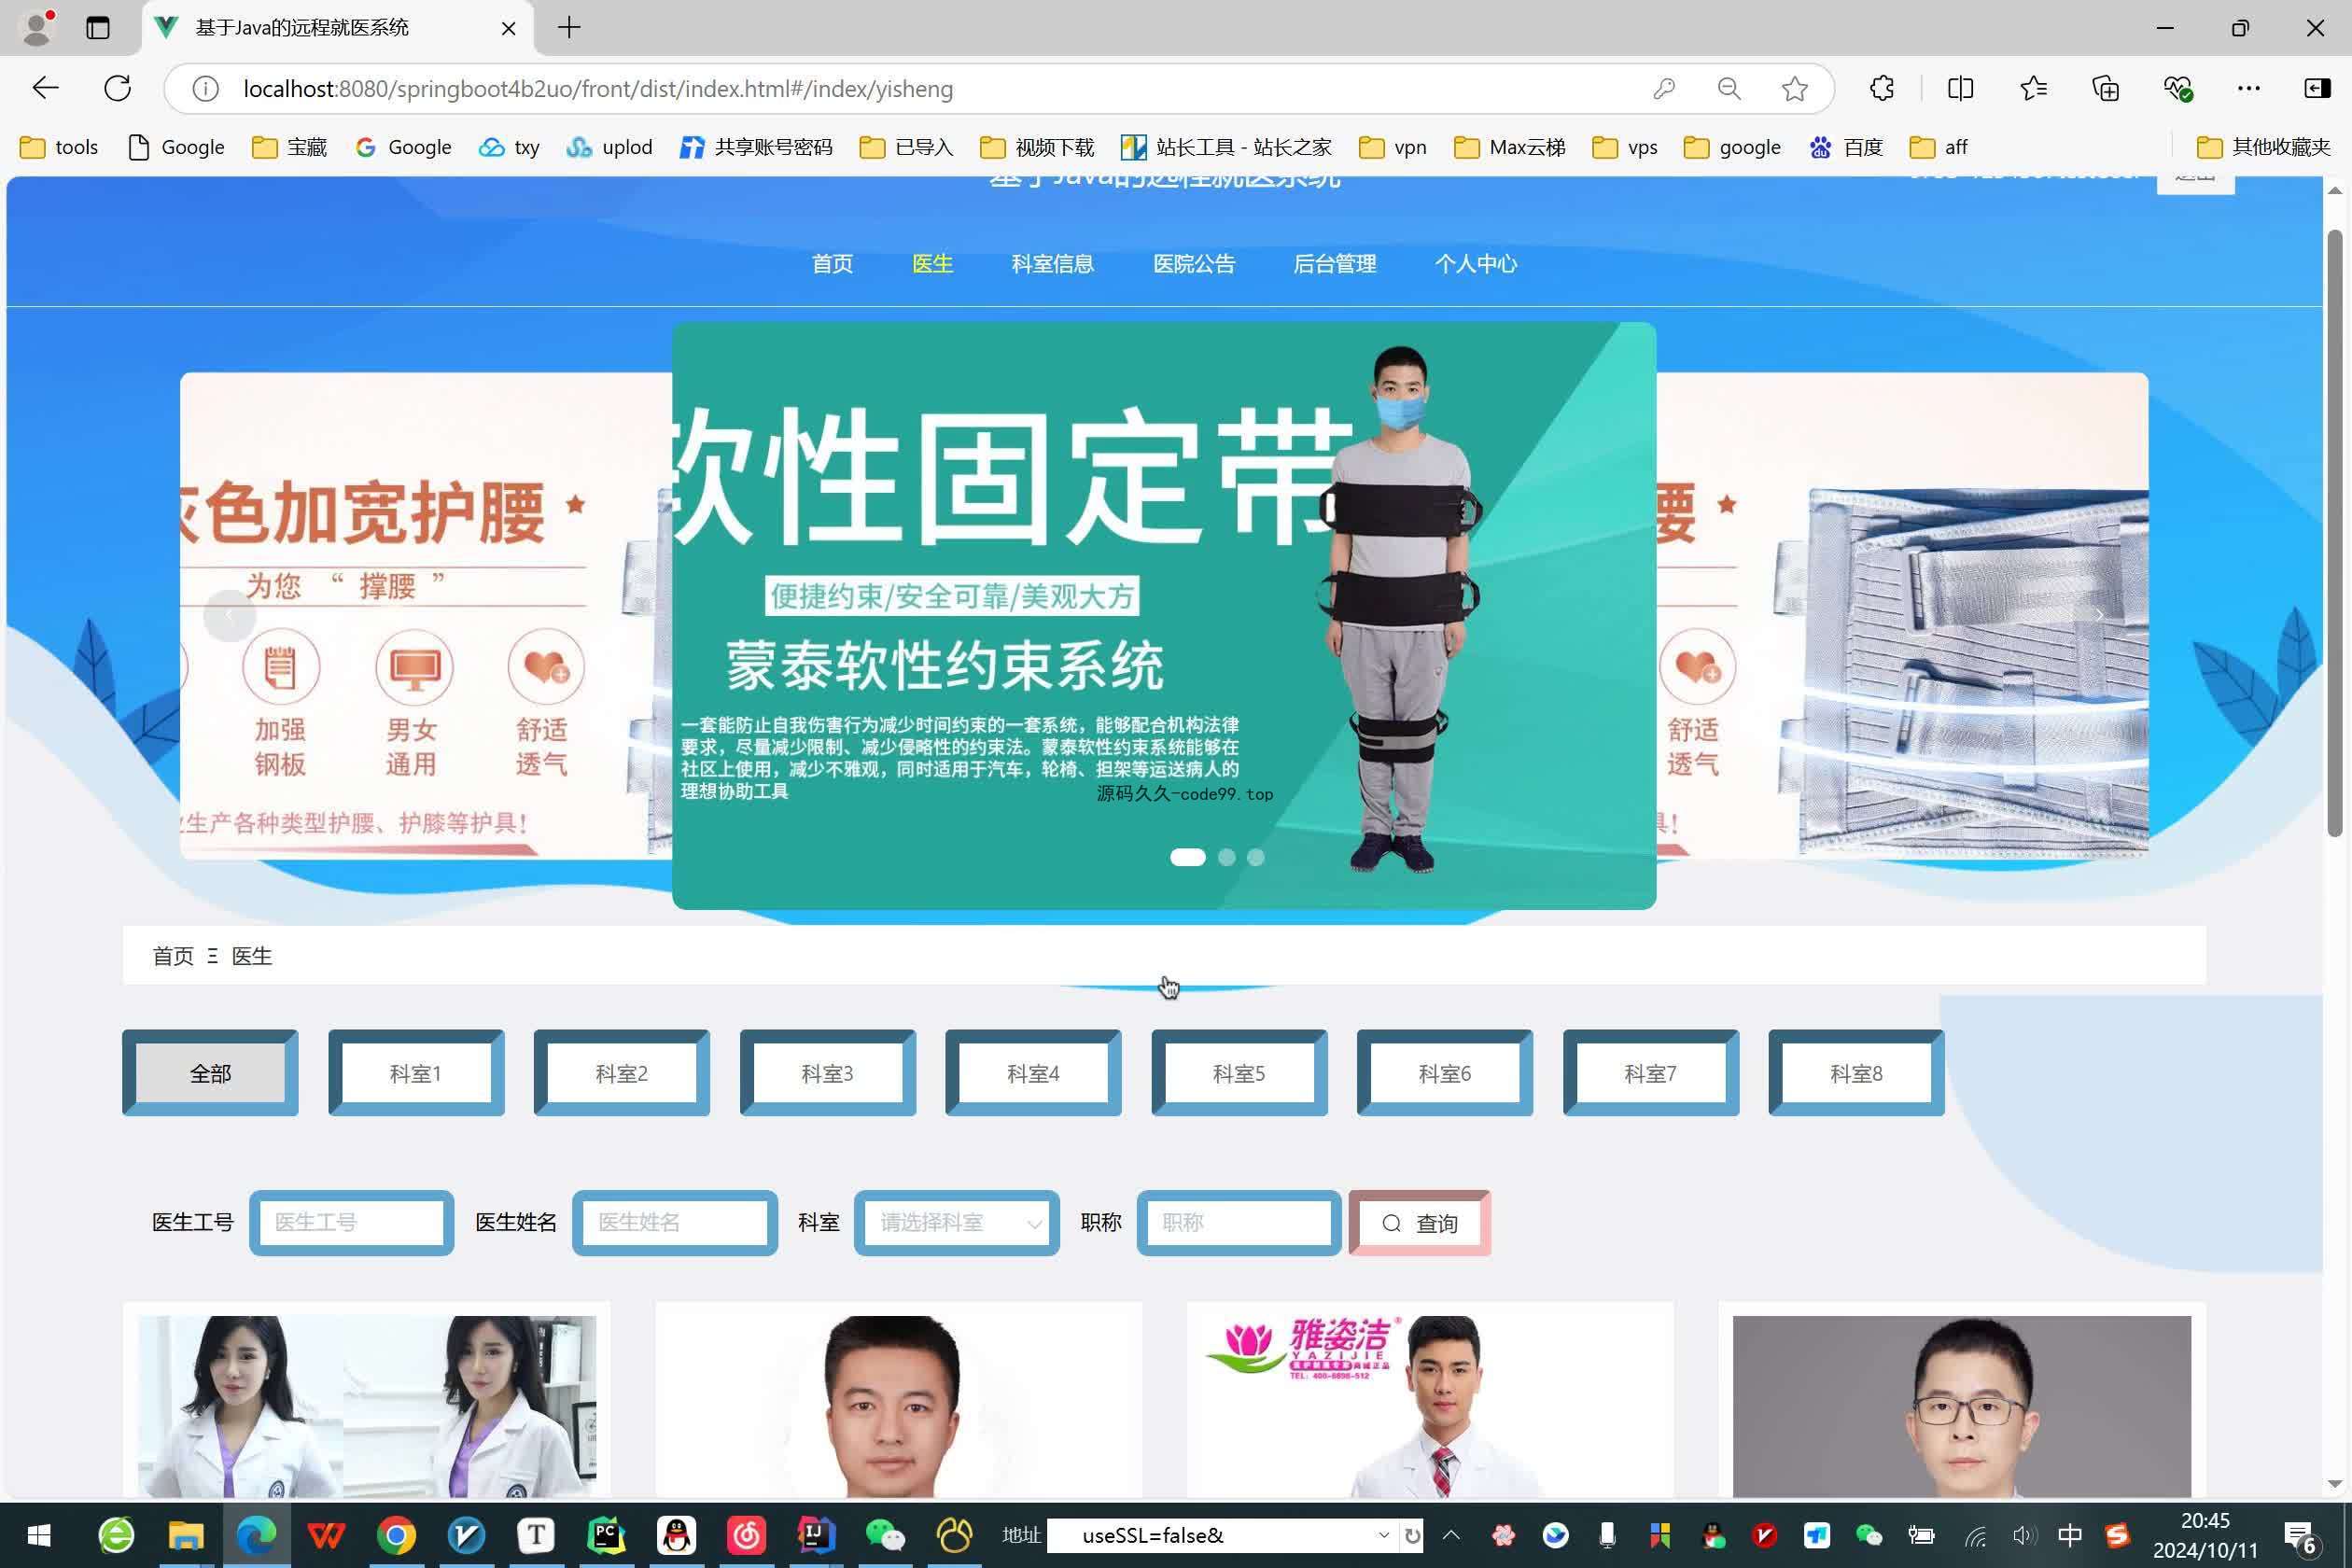Expand the taskbar address dropdown arrow
This screenshot has width=2352, height=1568.
(x=1383, y=1535)
